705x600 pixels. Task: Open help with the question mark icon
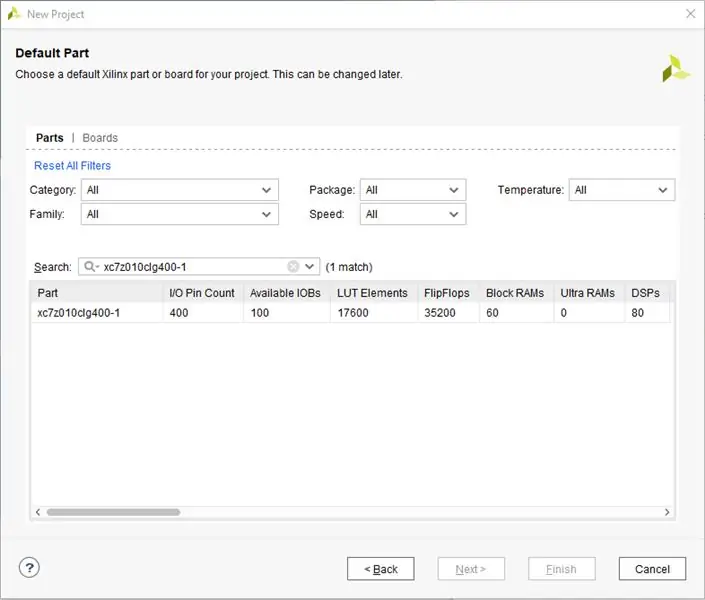click(29, 568)
